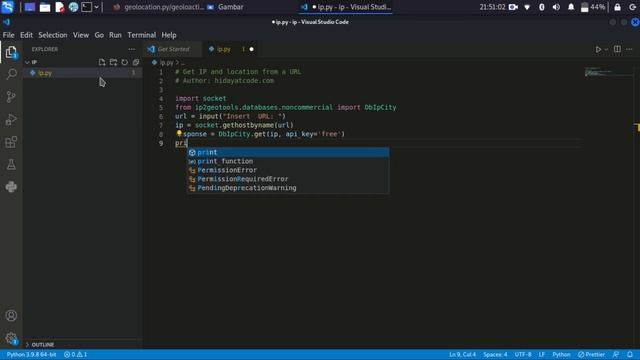This screenshot has width=640, height=360.
Task: Click ip.py in the breadcrumb path
Action: 167,63
